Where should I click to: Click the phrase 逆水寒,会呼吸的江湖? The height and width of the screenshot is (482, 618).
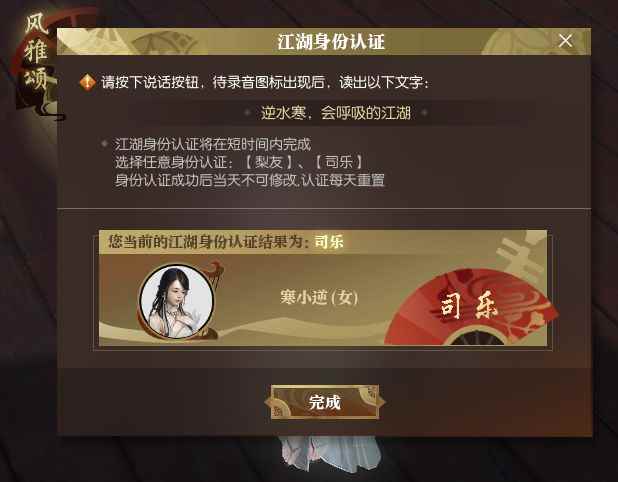click(335, 113)
